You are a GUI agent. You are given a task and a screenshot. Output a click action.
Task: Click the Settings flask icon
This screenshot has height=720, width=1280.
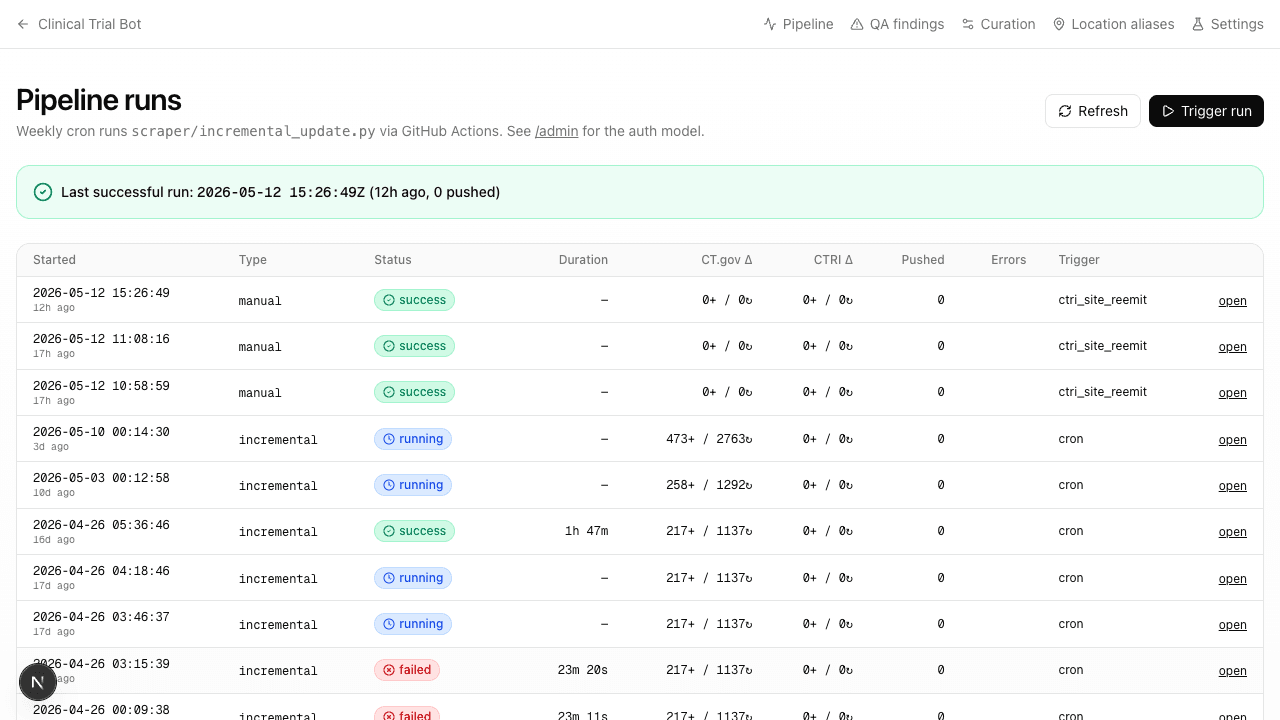(x=1198, y=24)
